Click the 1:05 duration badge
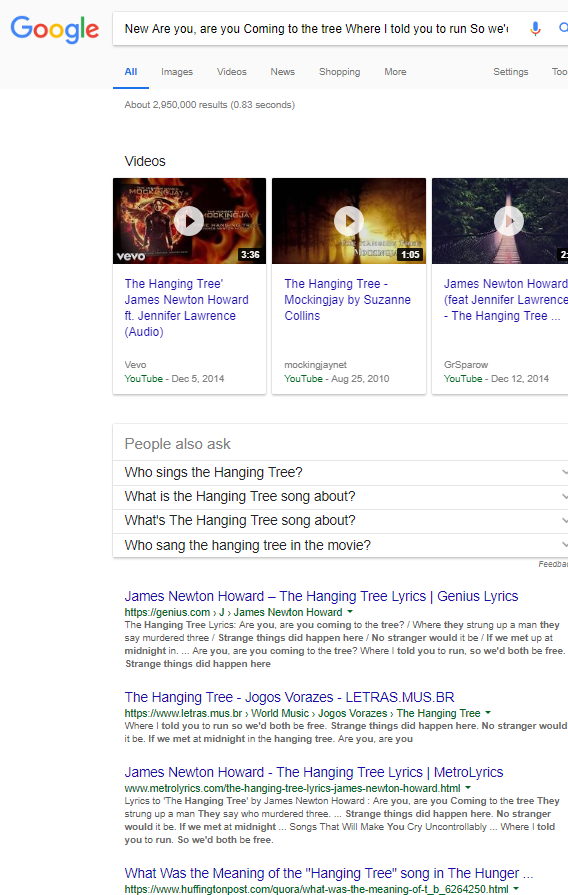This screenshot has width=568, height=895. [410, 255]
